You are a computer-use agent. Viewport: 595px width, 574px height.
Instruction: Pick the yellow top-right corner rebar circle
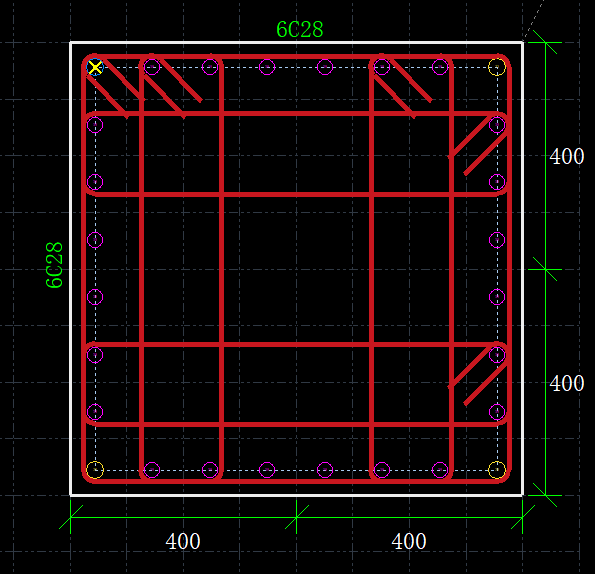(x=497, y=67)
